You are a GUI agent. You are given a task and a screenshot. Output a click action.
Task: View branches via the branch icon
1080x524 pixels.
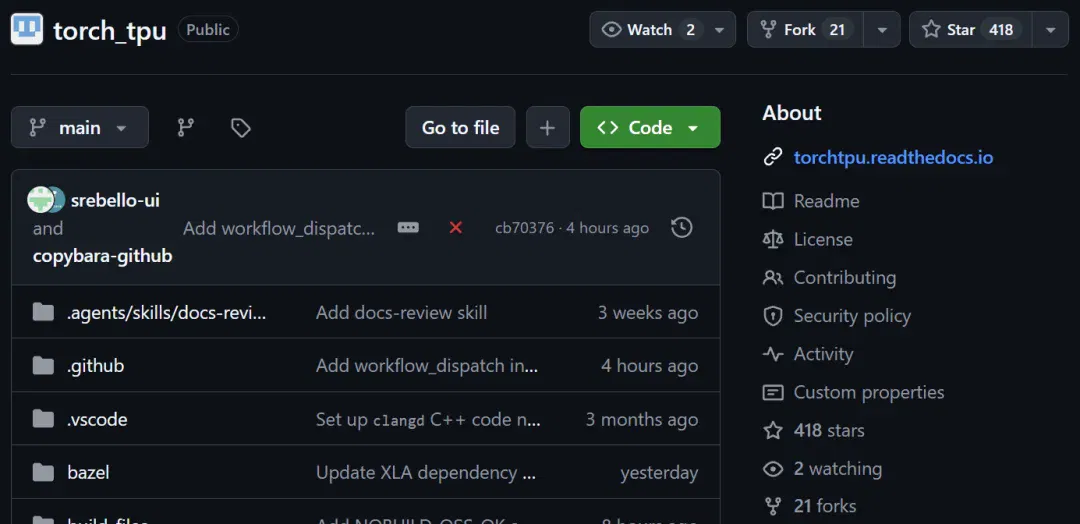click(x=186, y=127)
